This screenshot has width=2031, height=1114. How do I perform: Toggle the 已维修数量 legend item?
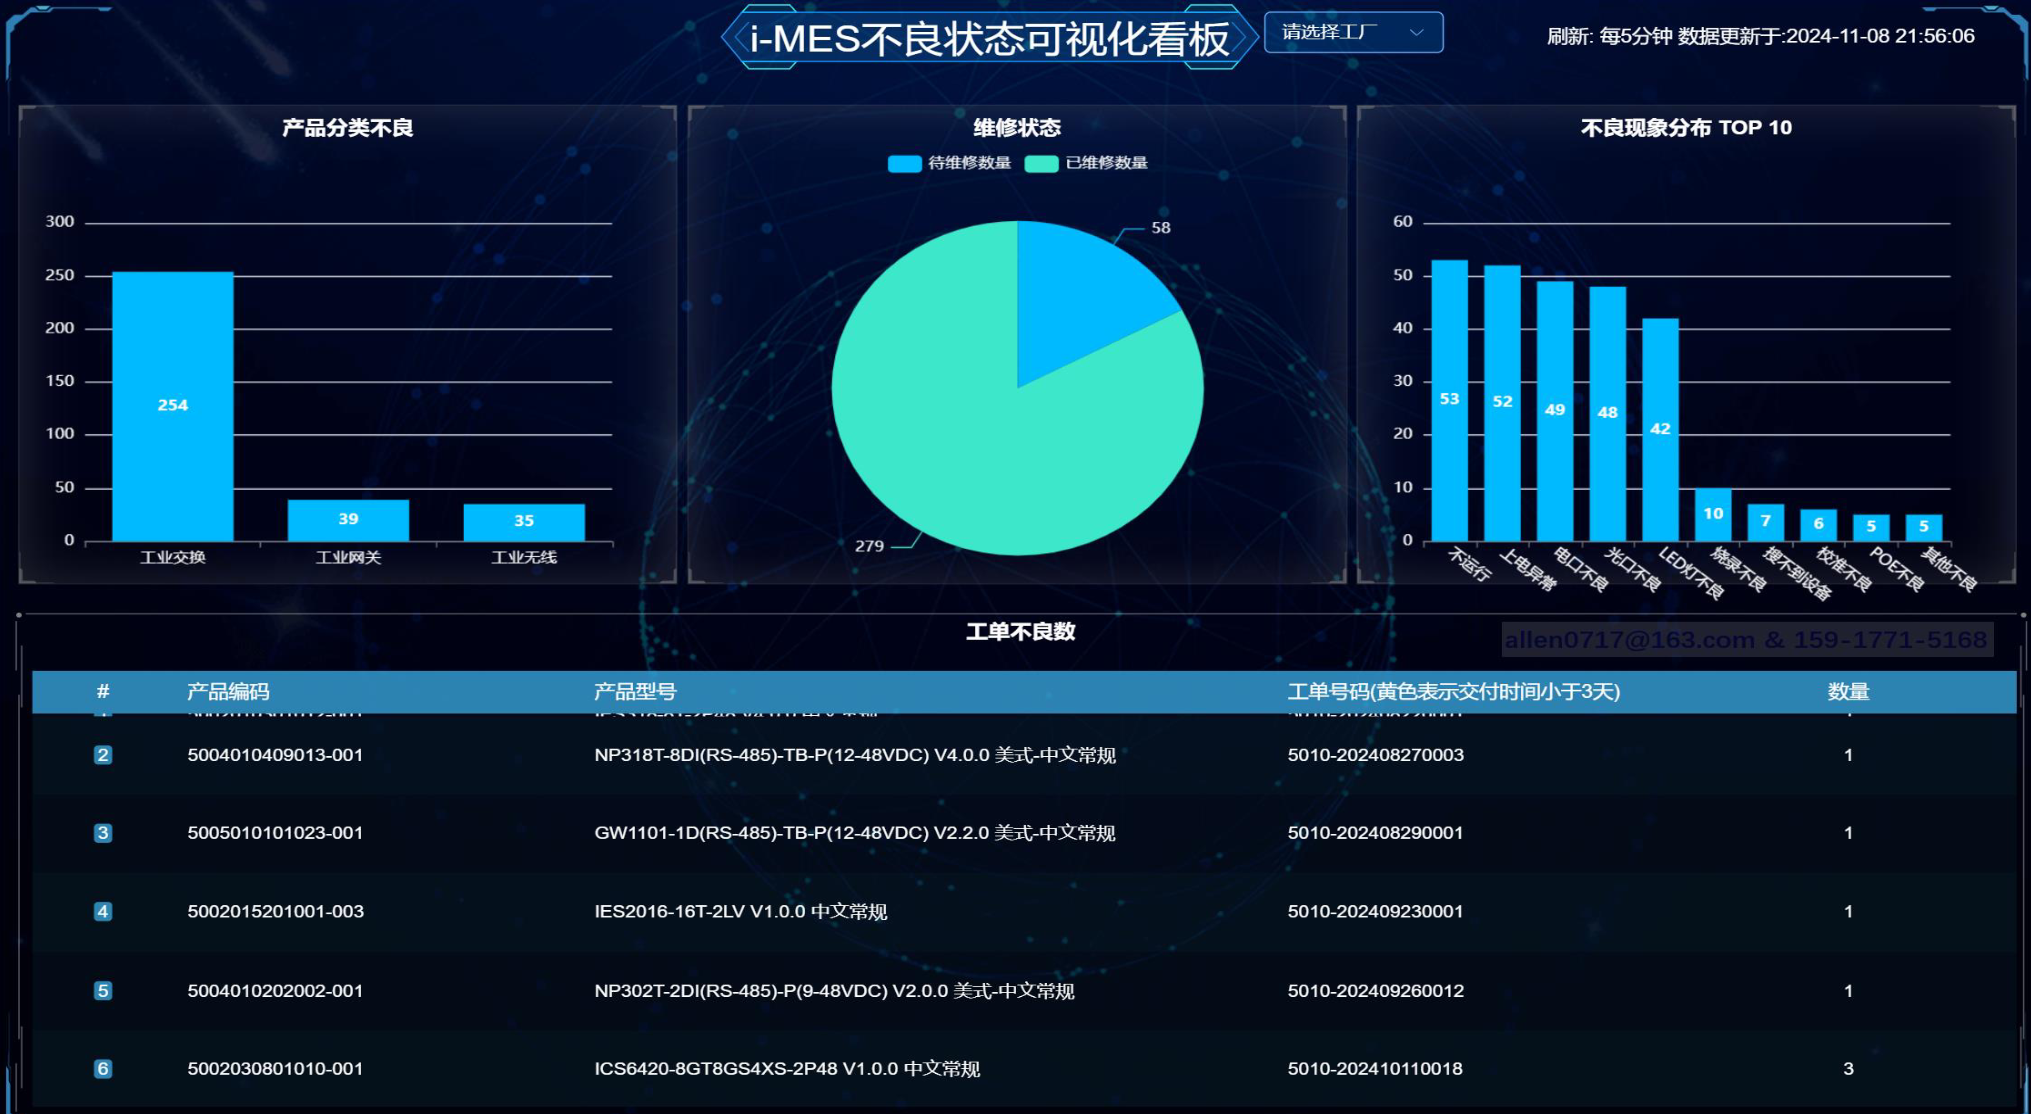tap(1086, 163)
